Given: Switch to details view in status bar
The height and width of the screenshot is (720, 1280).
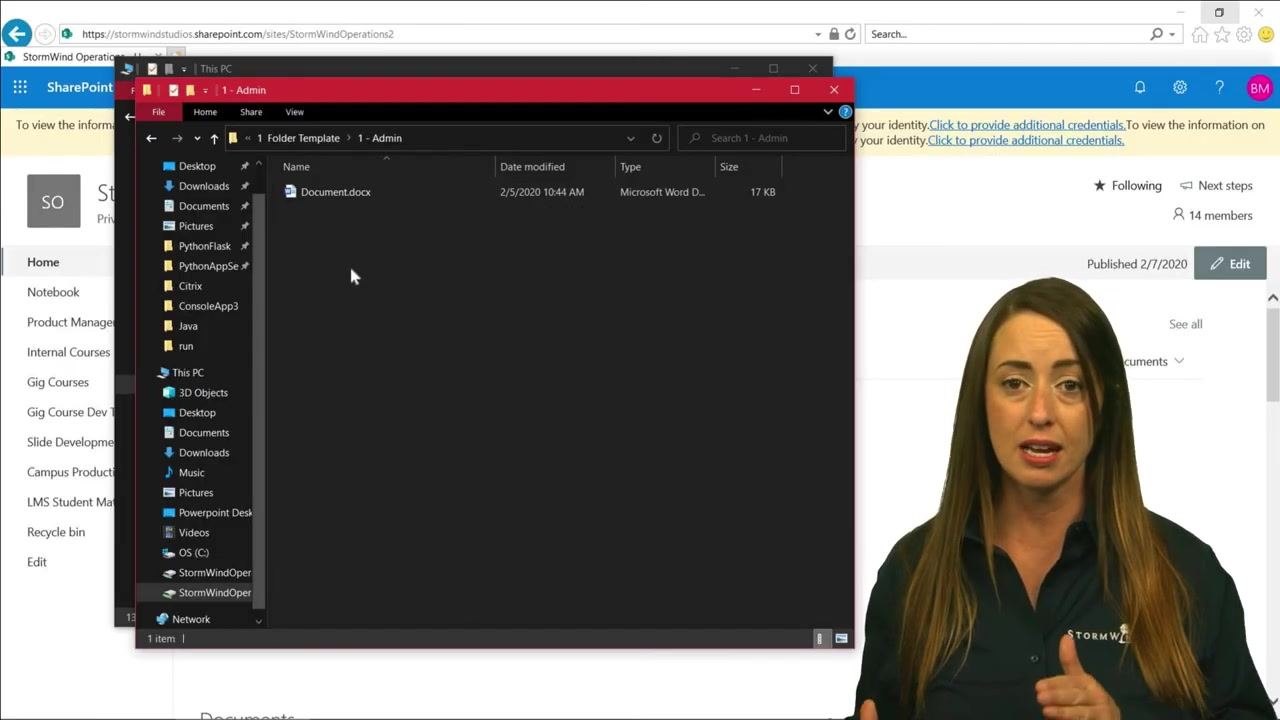Looking at the screenshot, I should pyautogui.click(x=820, y=638).
